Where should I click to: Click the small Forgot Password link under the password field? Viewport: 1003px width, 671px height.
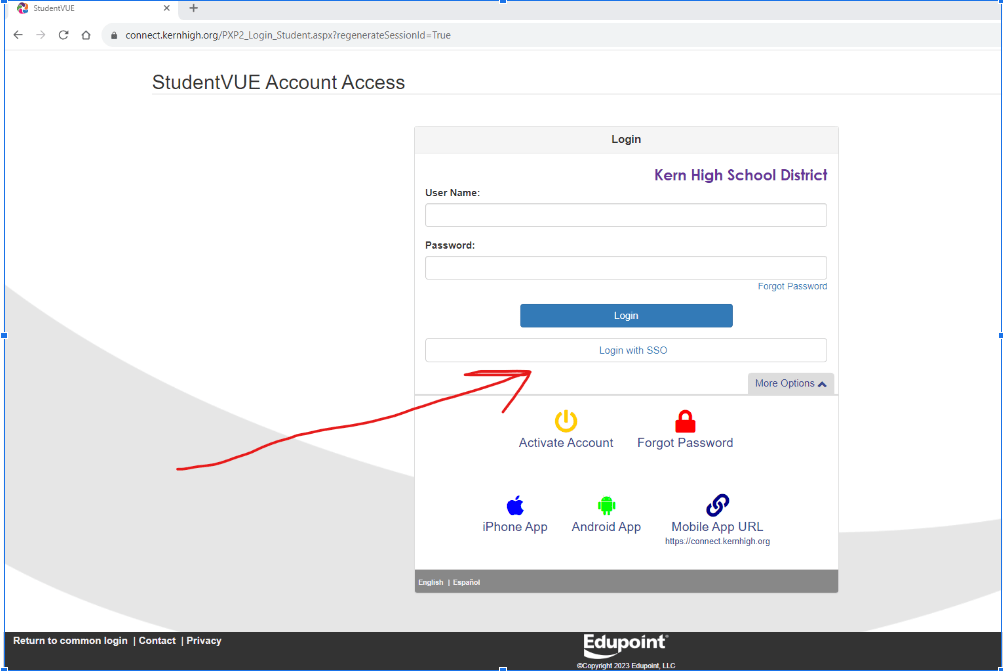(792, 286)
